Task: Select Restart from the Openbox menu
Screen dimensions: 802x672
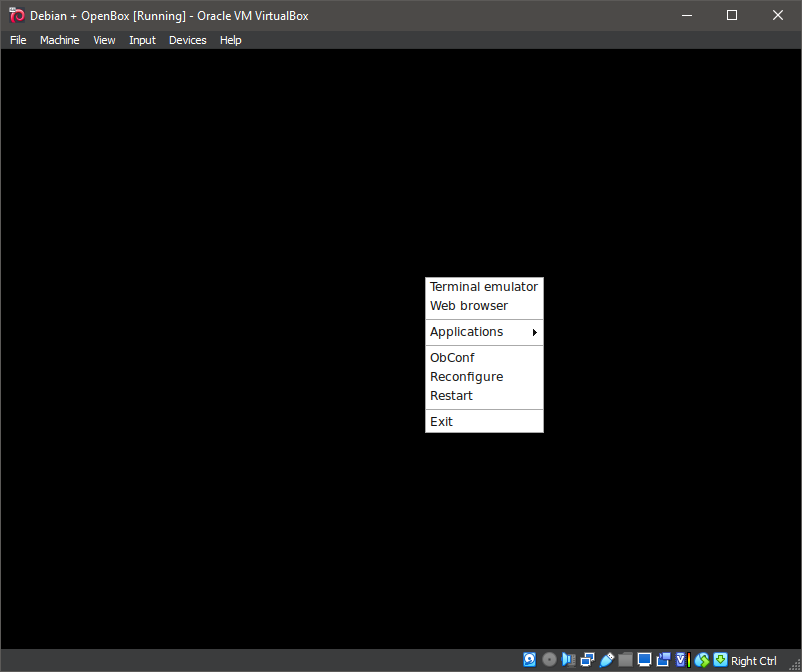Action: (451, 395)
